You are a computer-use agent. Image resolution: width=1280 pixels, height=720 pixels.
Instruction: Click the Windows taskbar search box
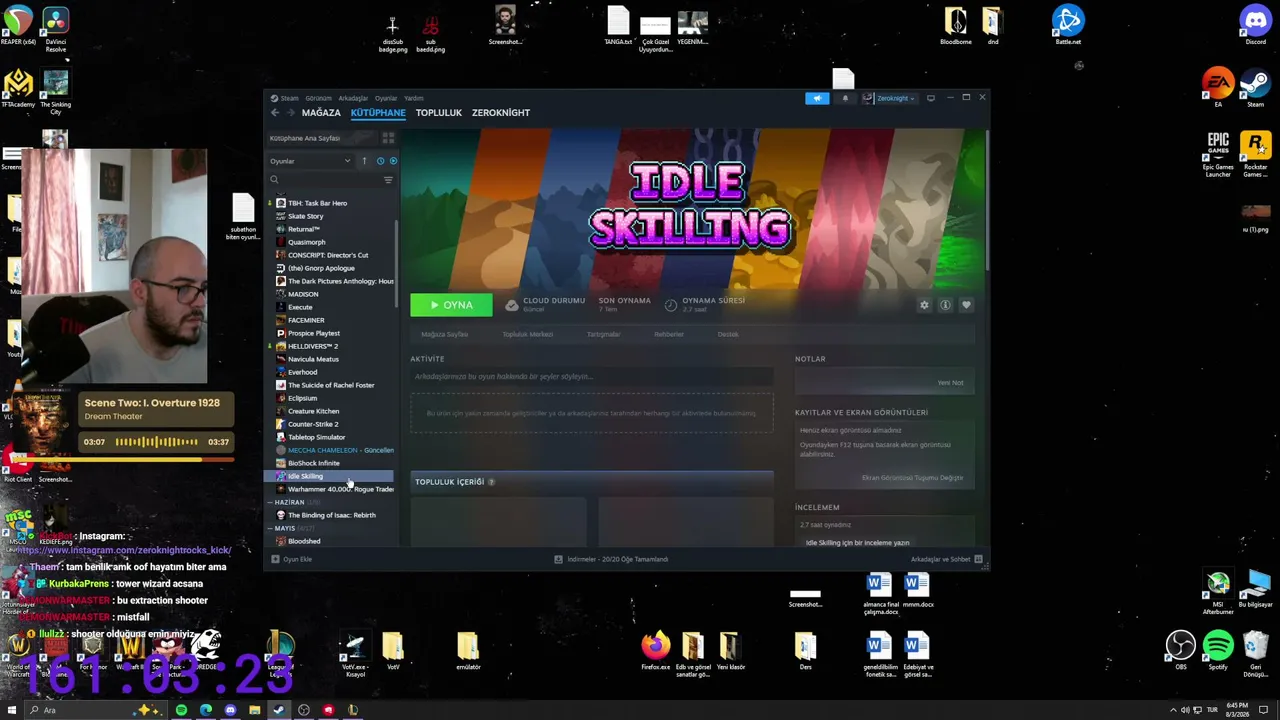[95, 710]
